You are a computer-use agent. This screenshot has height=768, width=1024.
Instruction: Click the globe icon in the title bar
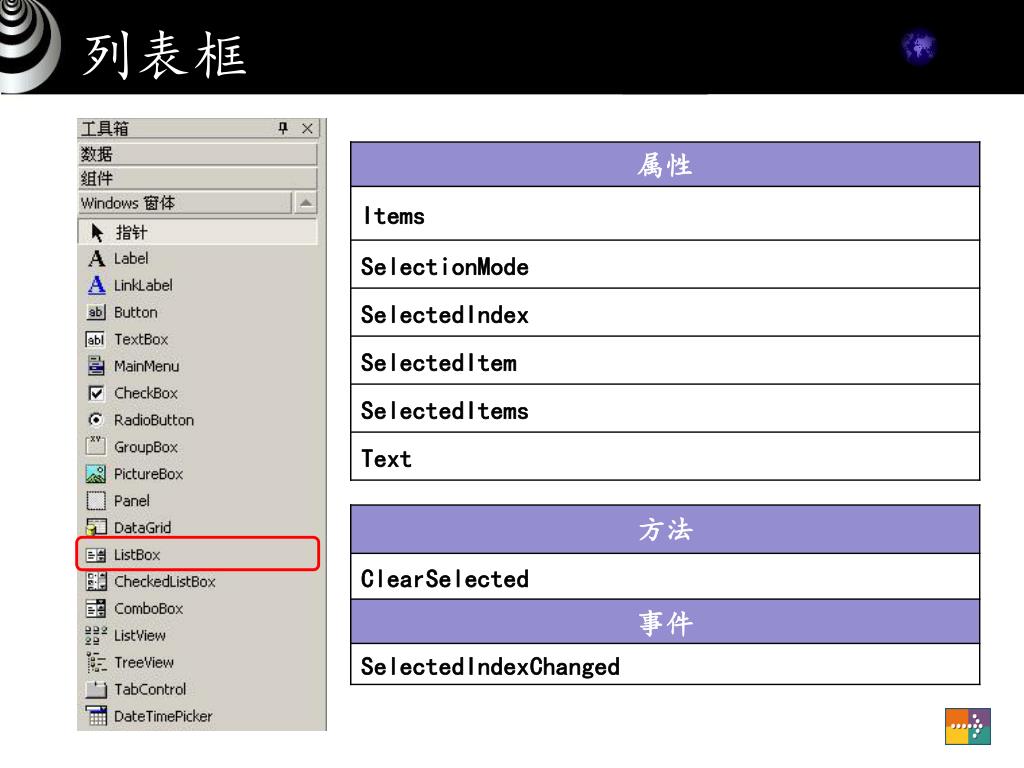918,47
